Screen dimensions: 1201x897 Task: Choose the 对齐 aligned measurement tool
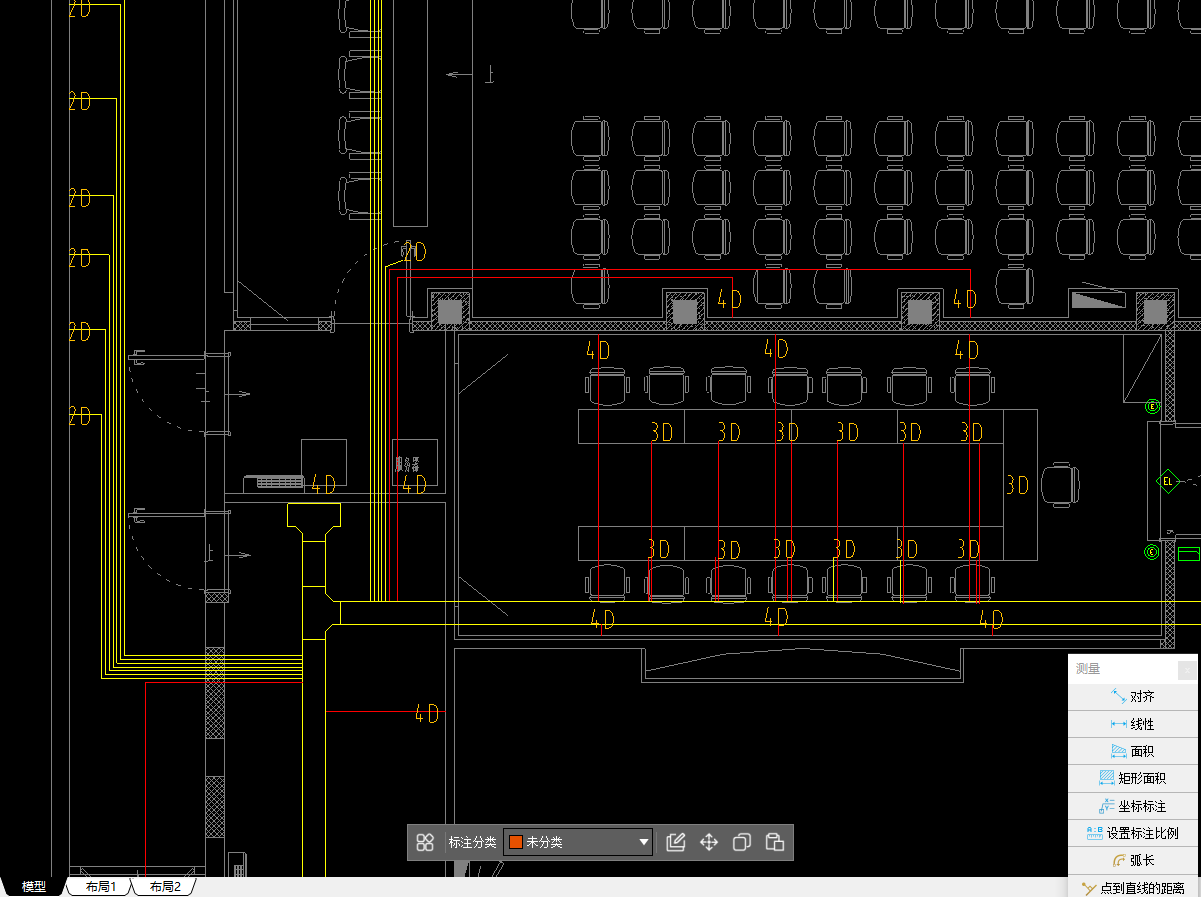pyautogui.click(x=1132, y=697)
